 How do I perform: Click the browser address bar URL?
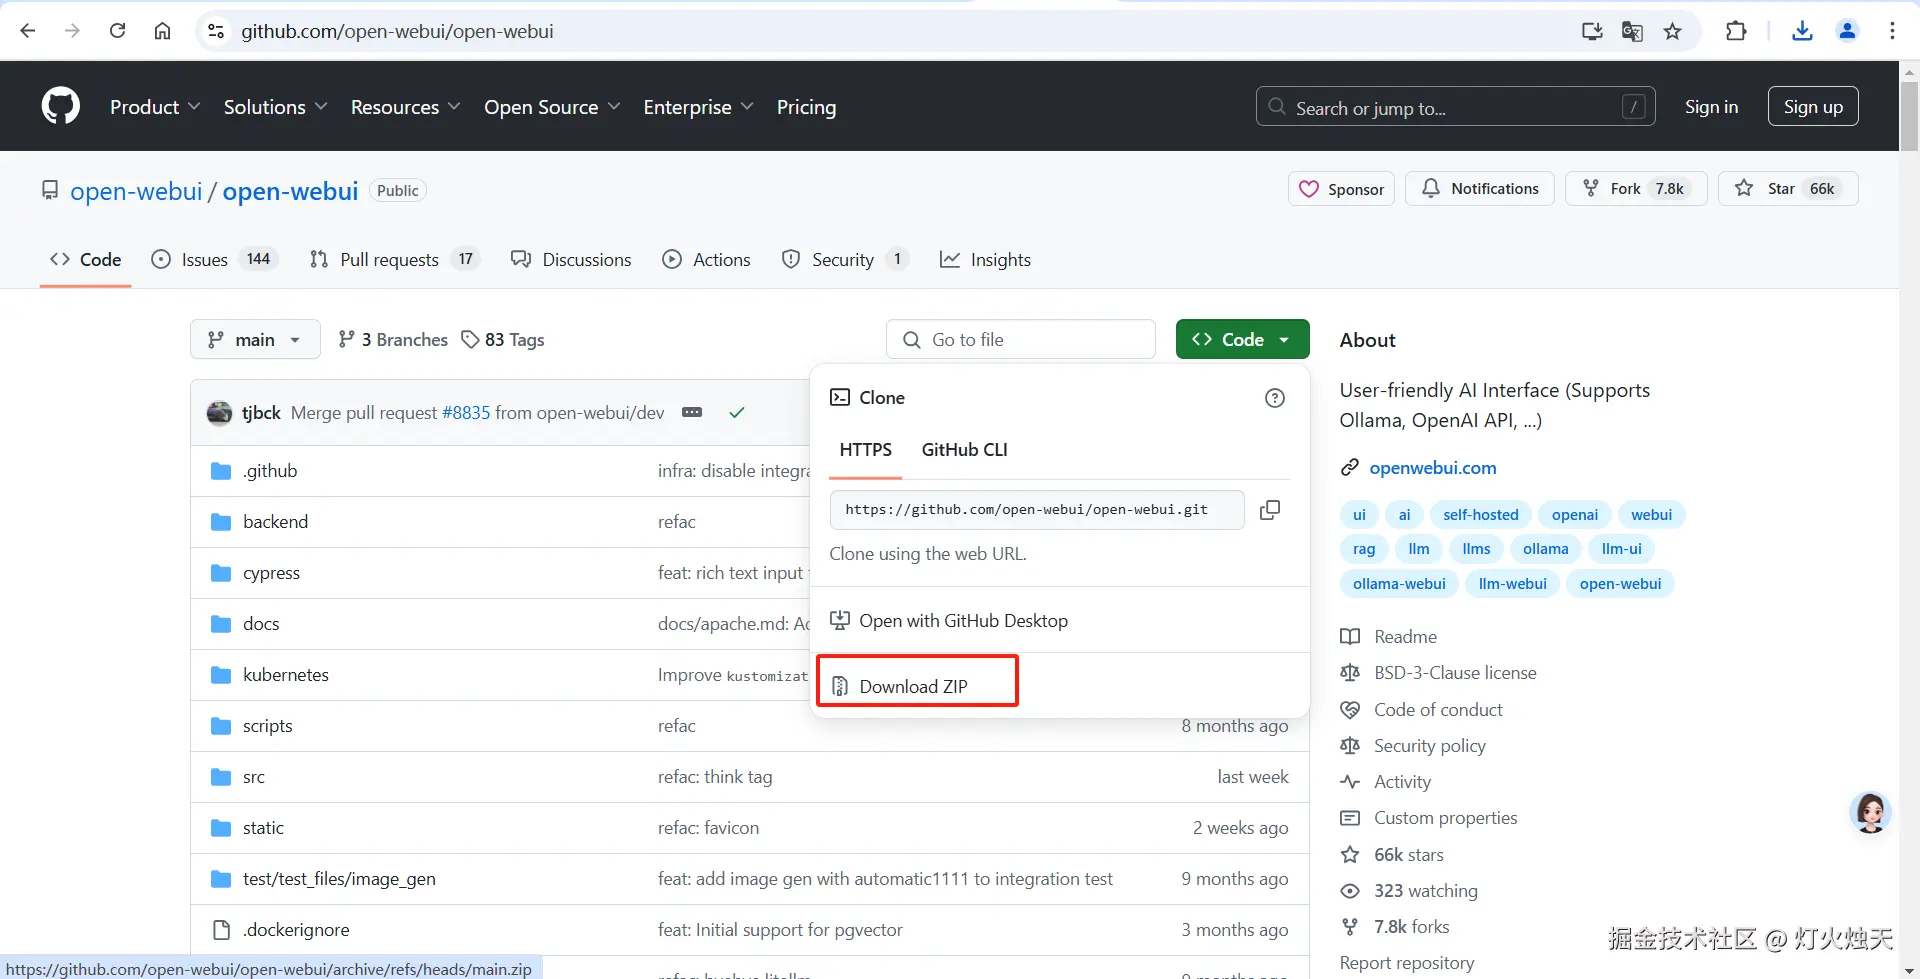pos(397,31)
